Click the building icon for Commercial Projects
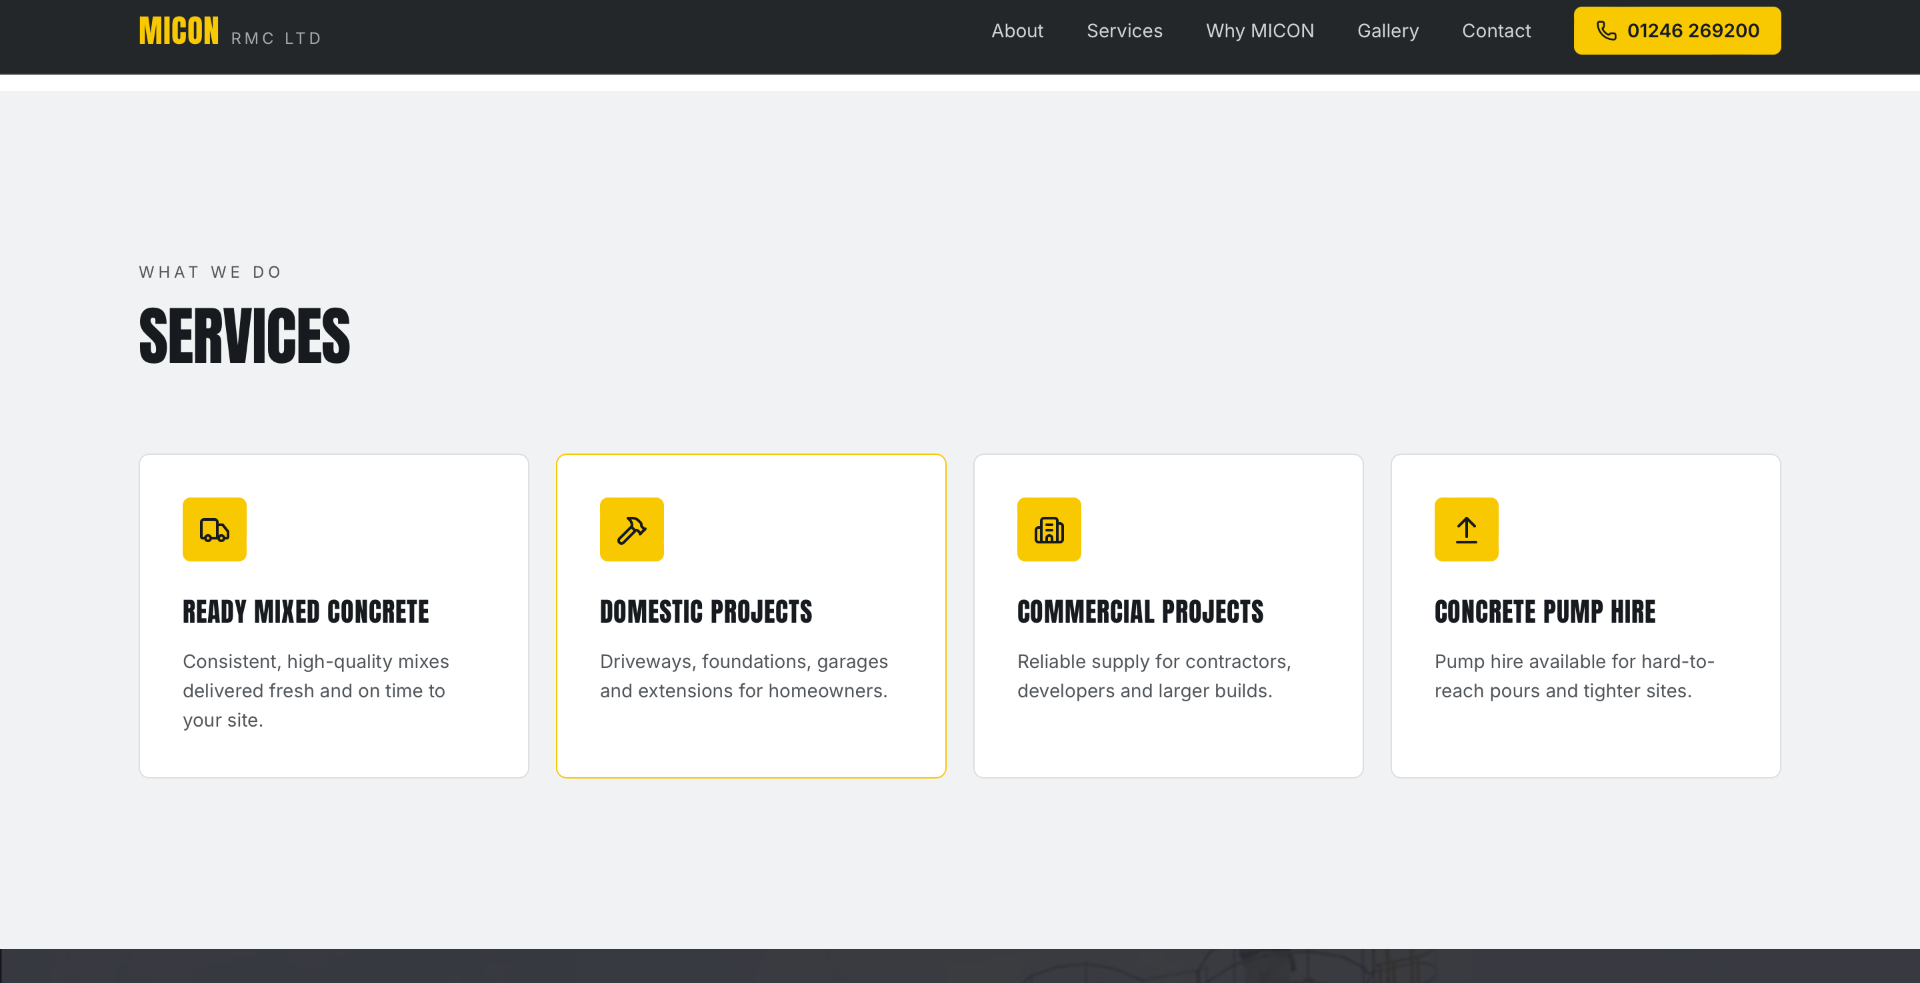 [x=1049, y=529]
